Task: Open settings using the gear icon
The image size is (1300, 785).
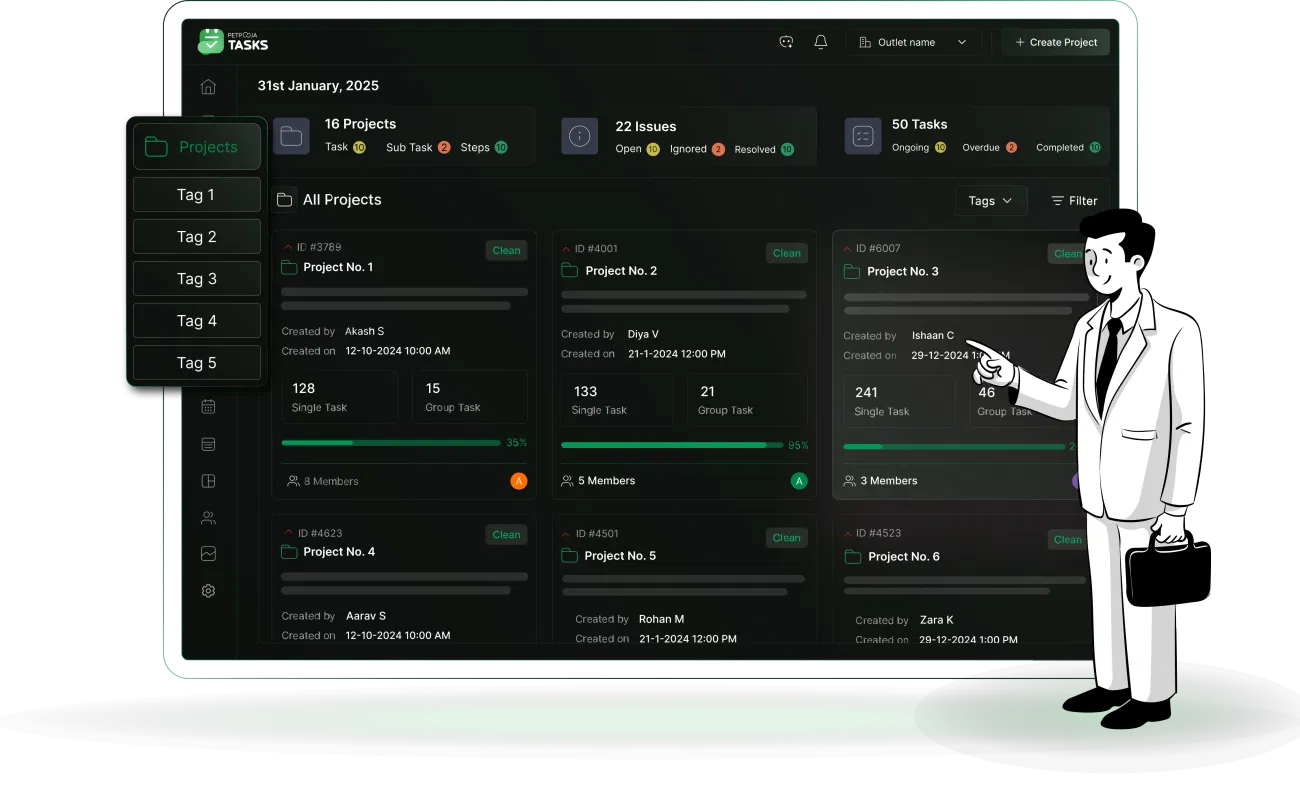Action: (x=208, y=590)
